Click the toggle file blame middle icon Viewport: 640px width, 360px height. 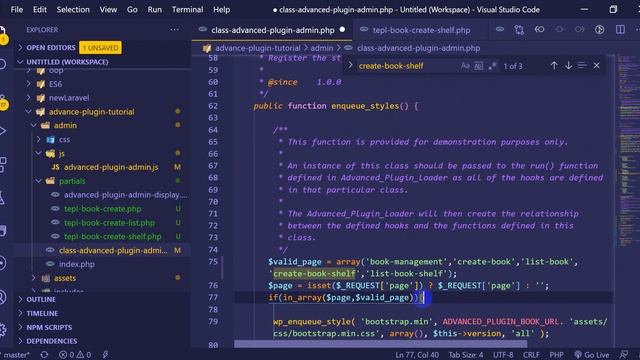click(559, 30)
